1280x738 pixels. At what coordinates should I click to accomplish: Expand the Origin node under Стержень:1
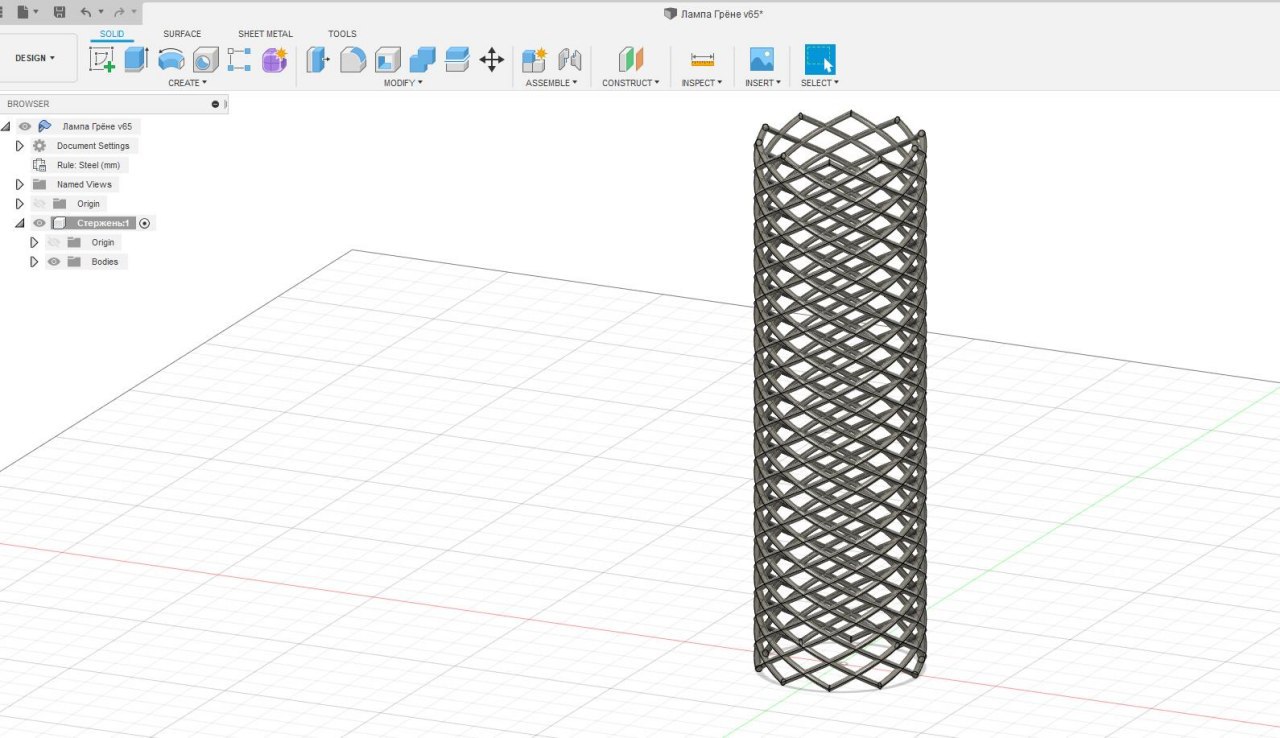(34, 242)
